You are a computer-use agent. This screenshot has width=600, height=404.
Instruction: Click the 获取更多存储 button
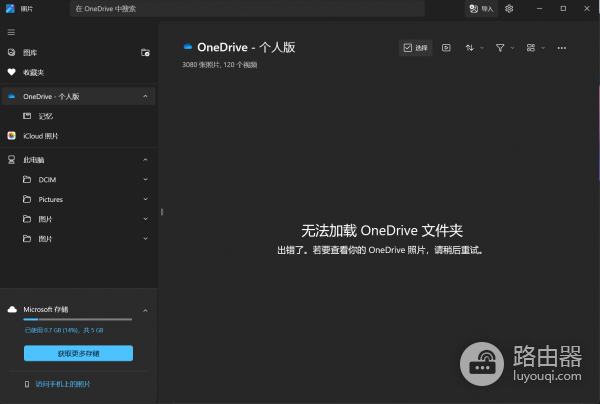coord(78,353)
